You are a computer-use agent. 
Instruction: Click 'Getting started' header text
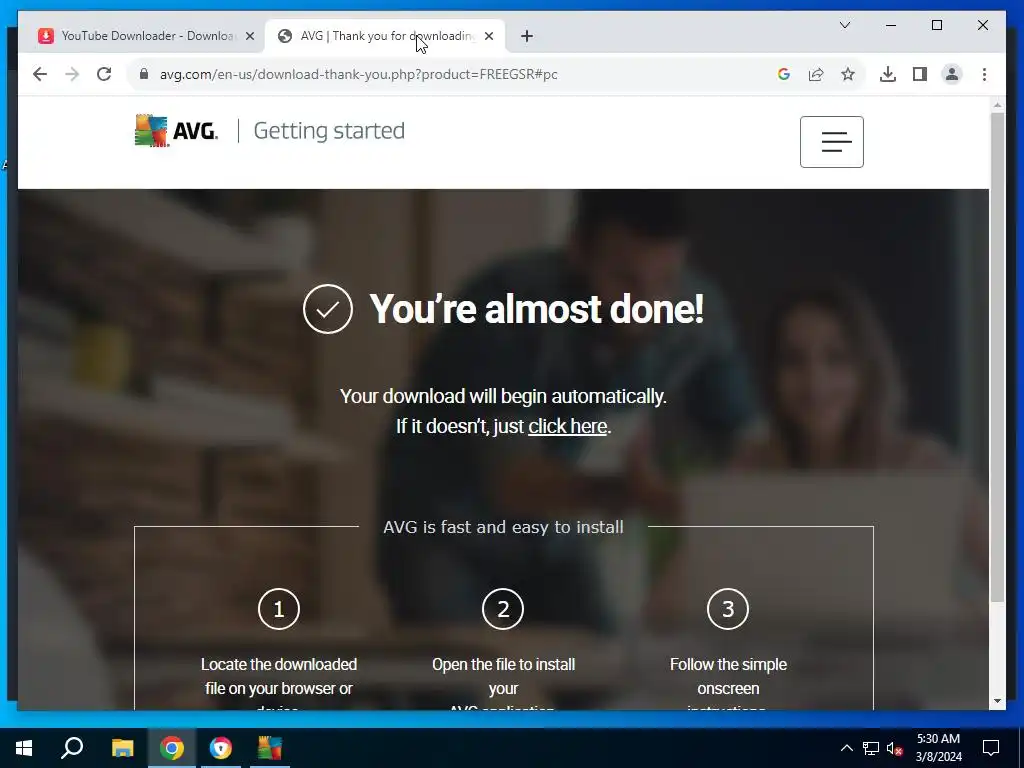point(329,131)
